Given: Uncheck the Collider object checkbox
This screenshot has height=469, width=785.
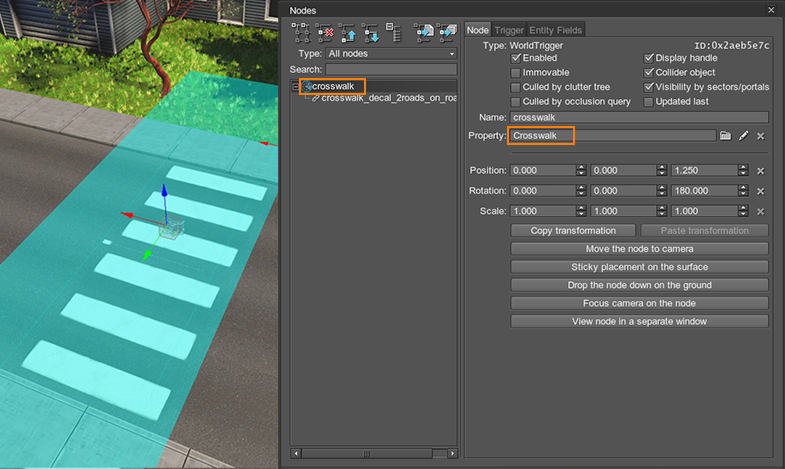Looking at the screenshot, I should 649,73.
